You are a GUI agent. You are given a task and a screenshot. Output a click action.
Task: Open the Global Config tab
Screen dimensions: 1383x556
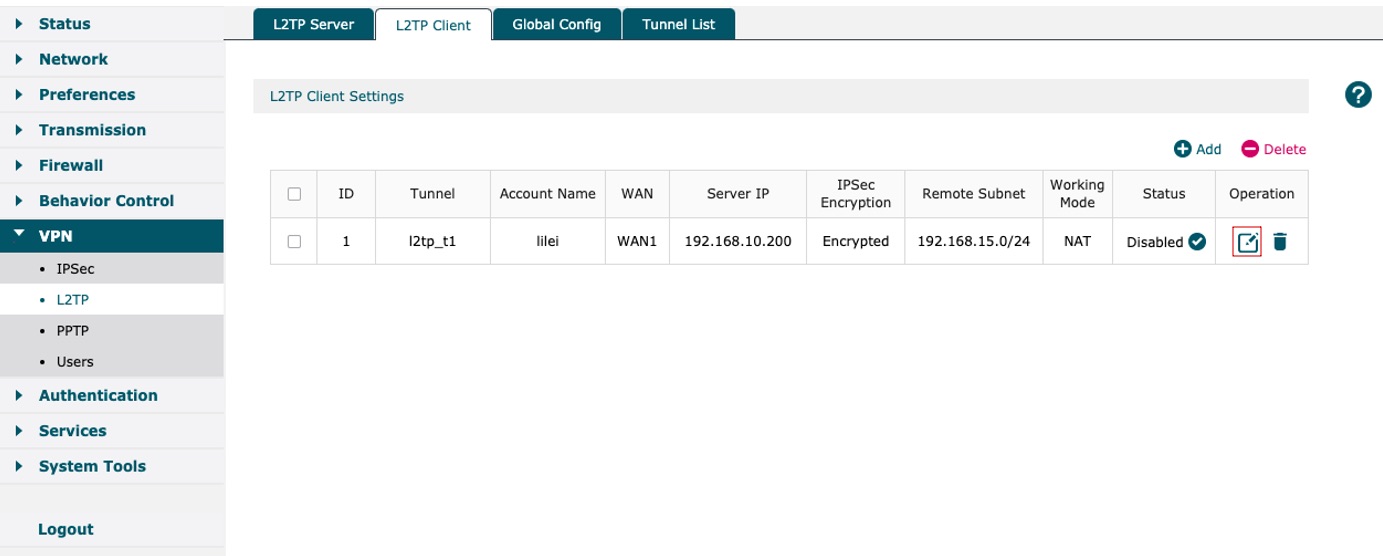557,24
